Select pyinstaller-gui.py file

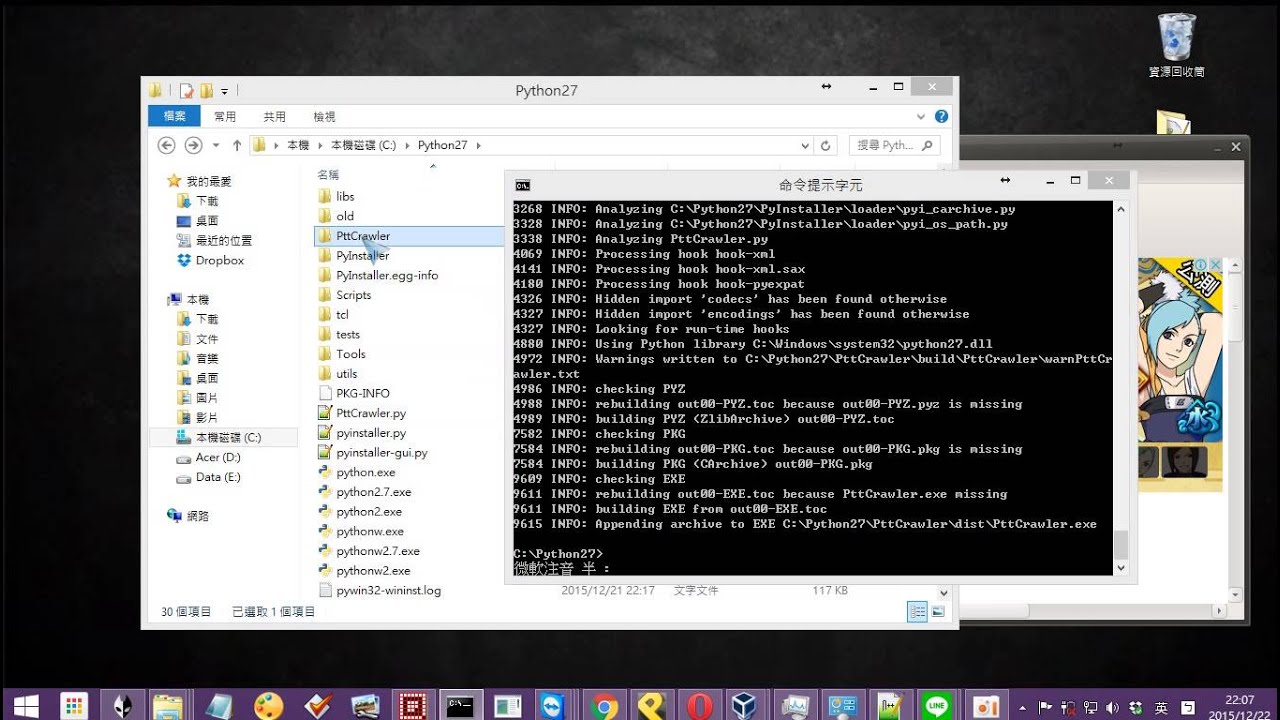click(373, 452)
